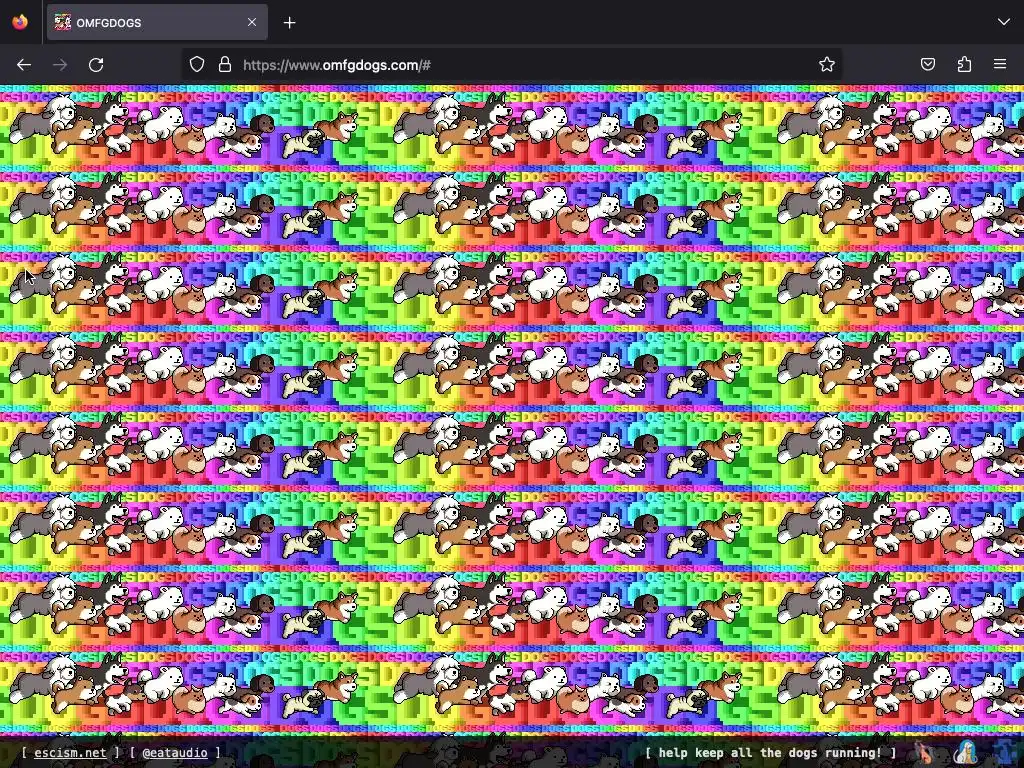1024x768 pixels.
Task: Go back to the previous page
Action: point(24,65)
